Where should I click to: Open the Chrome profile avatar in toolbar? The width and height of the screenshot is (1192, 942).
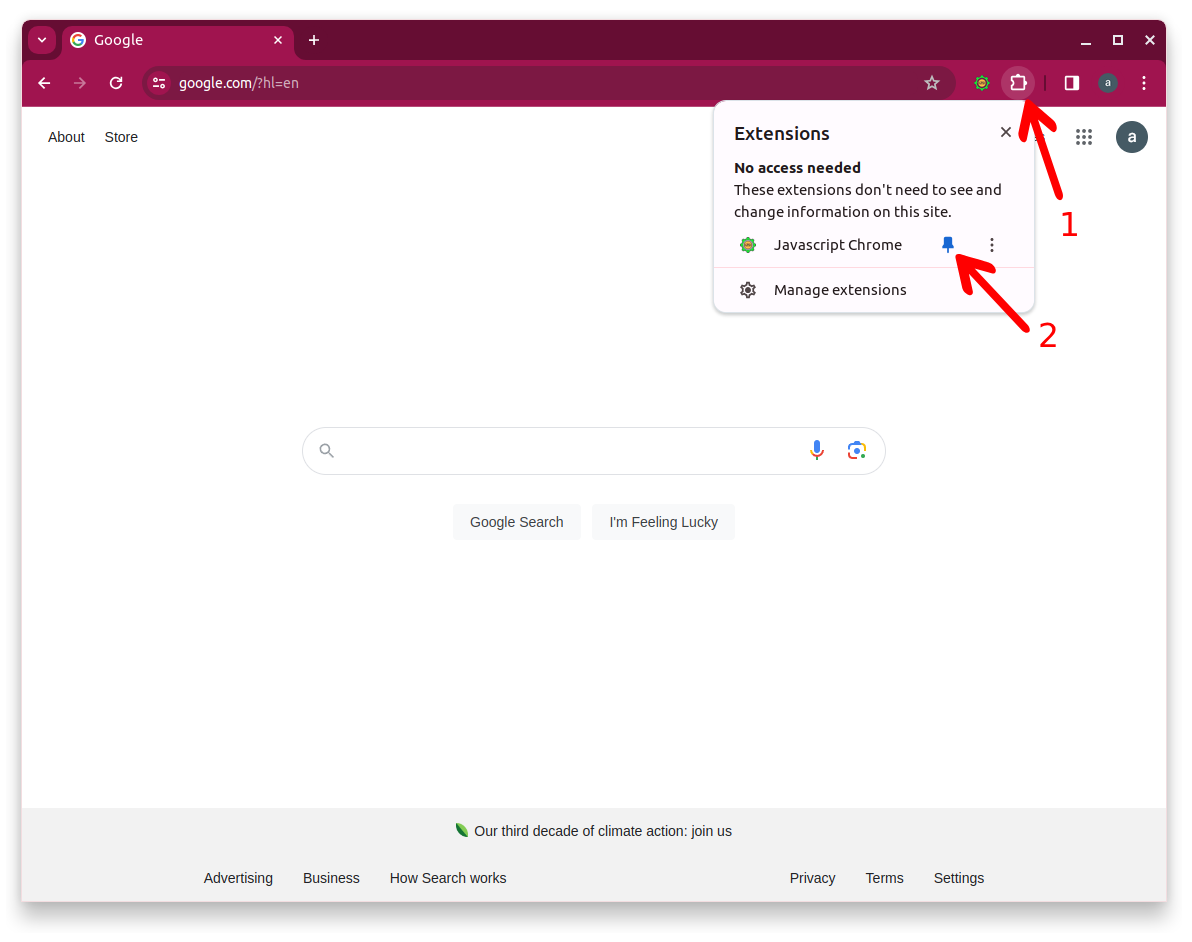point(1108,83)
